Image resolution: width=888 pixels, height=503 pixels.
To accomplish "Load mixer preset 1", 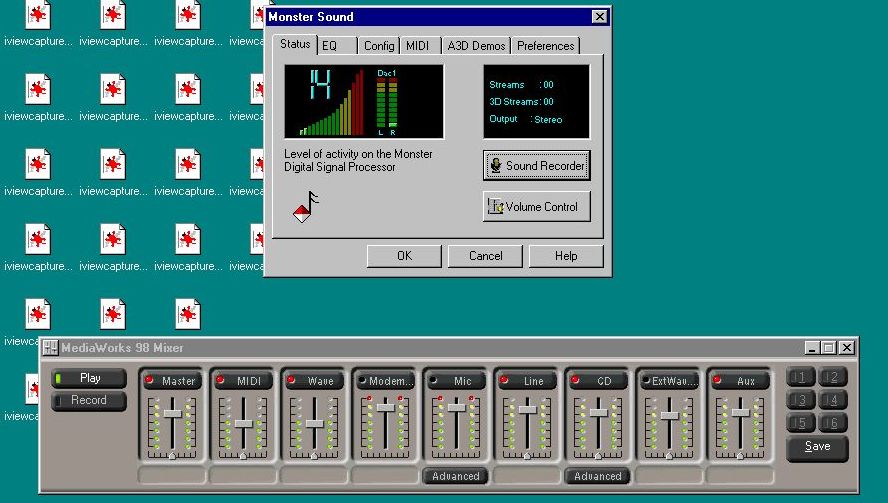I will tap(801, 377).
